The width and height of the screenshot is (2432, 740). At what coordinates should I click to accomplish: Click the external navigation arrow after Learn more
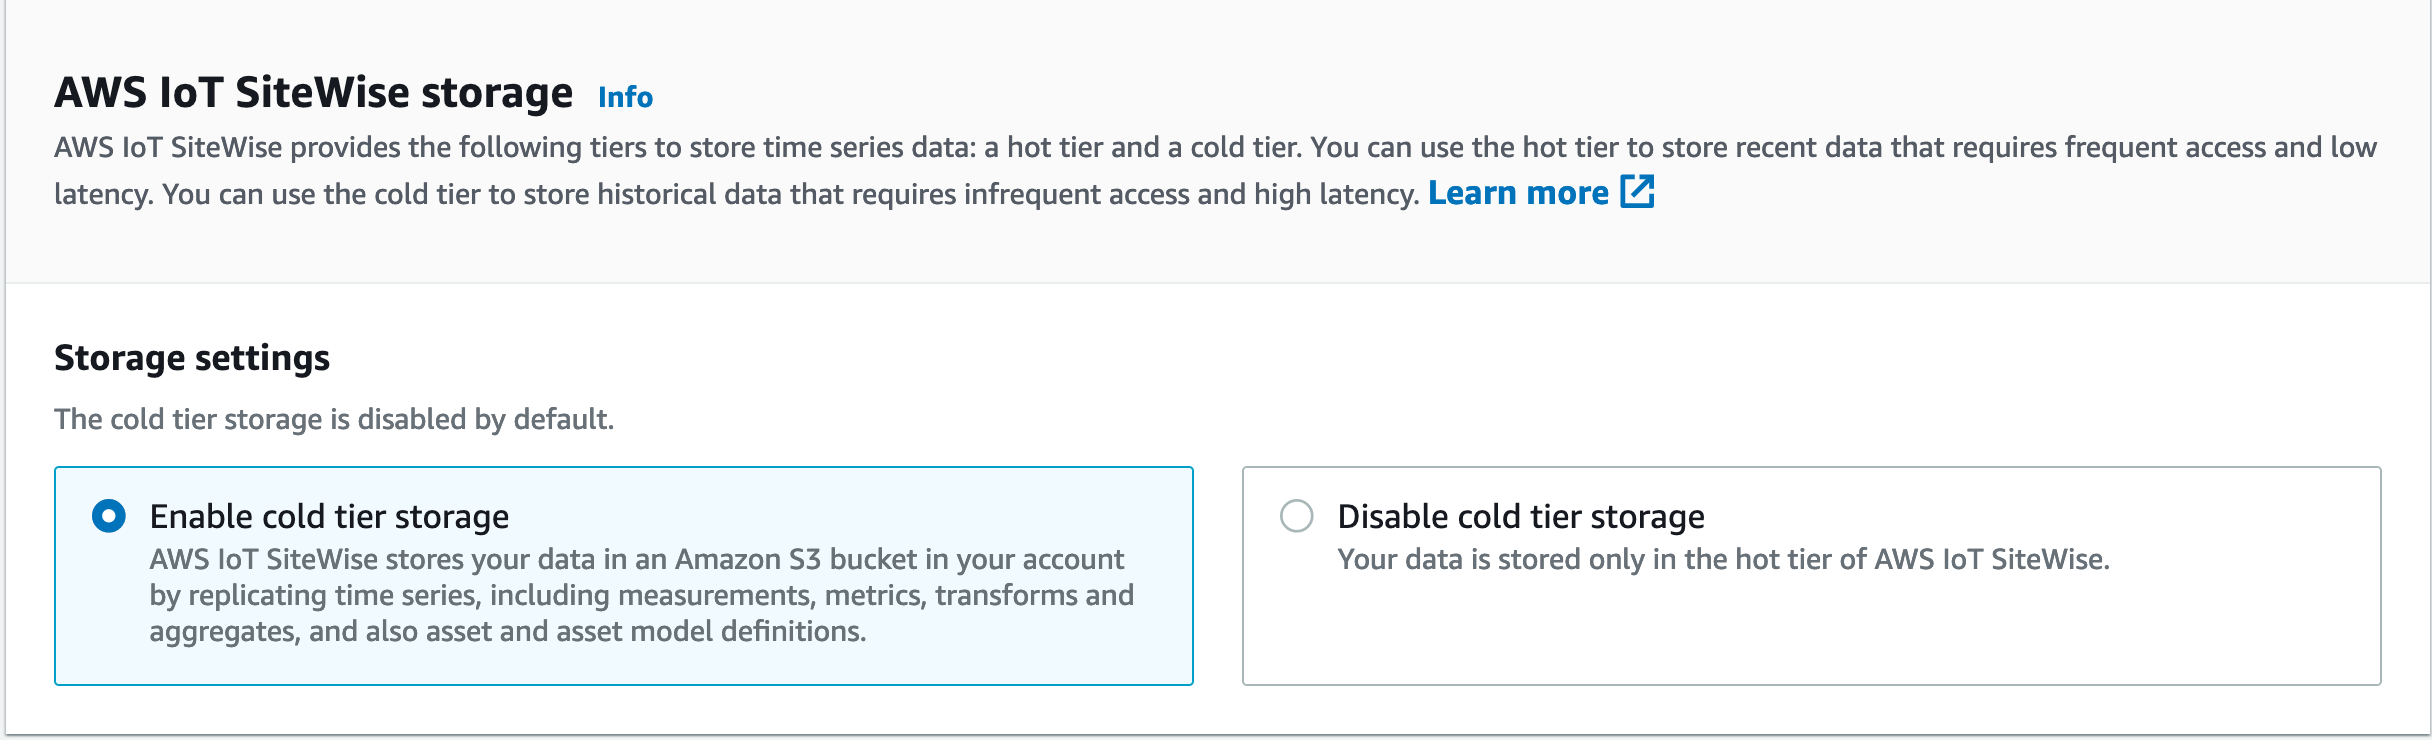pos(1640,191)
